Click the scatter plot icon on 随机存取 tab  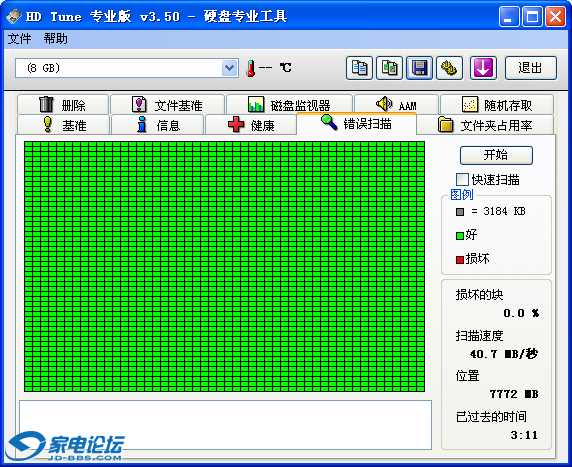pos(469,104)
